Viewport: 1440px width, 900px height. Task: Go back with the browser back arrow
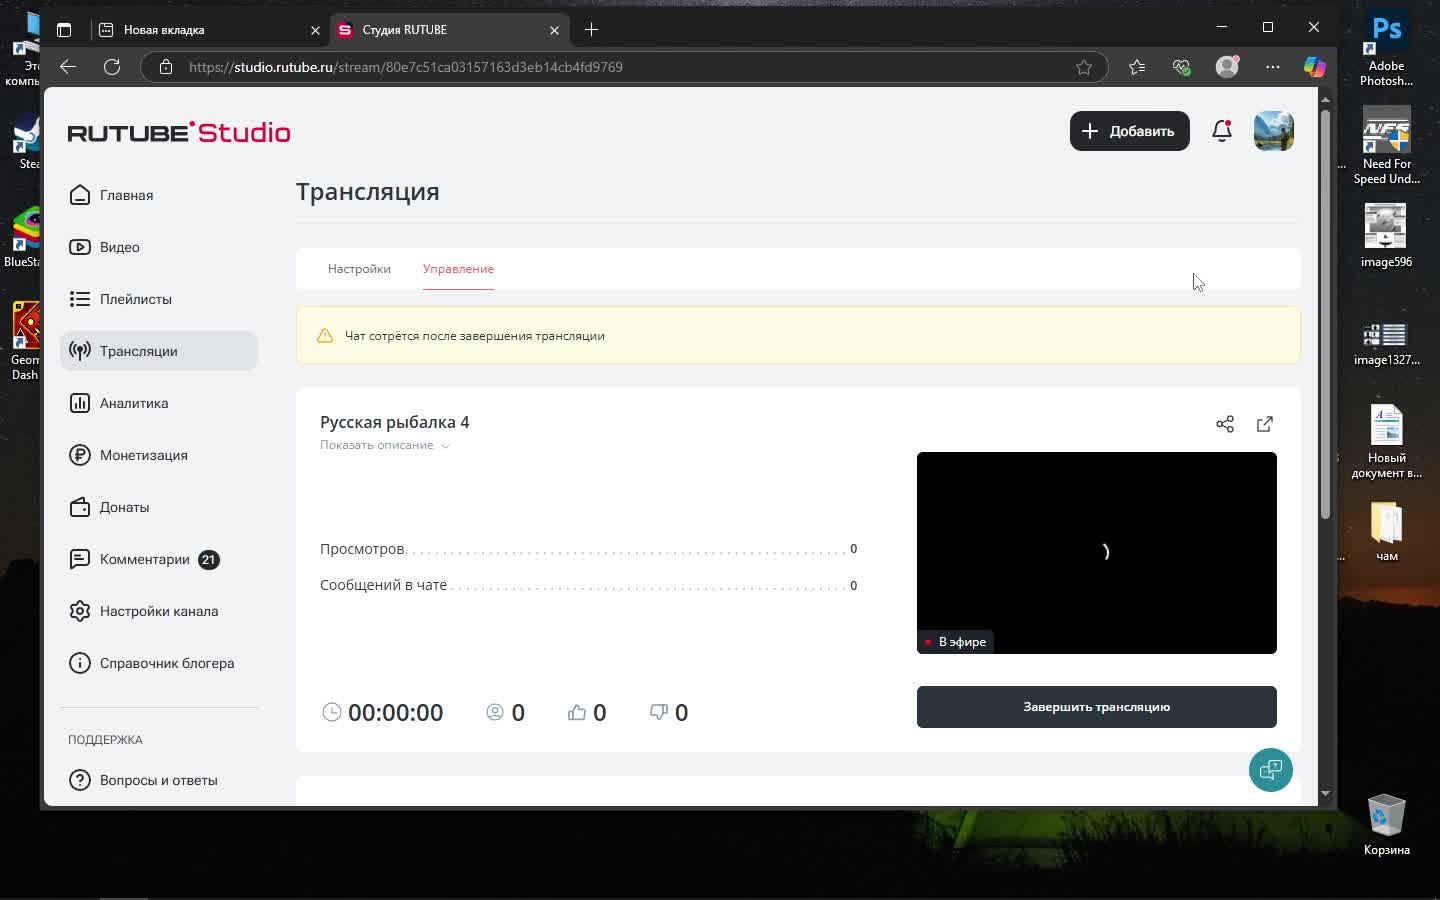click(x=68, y=67)
